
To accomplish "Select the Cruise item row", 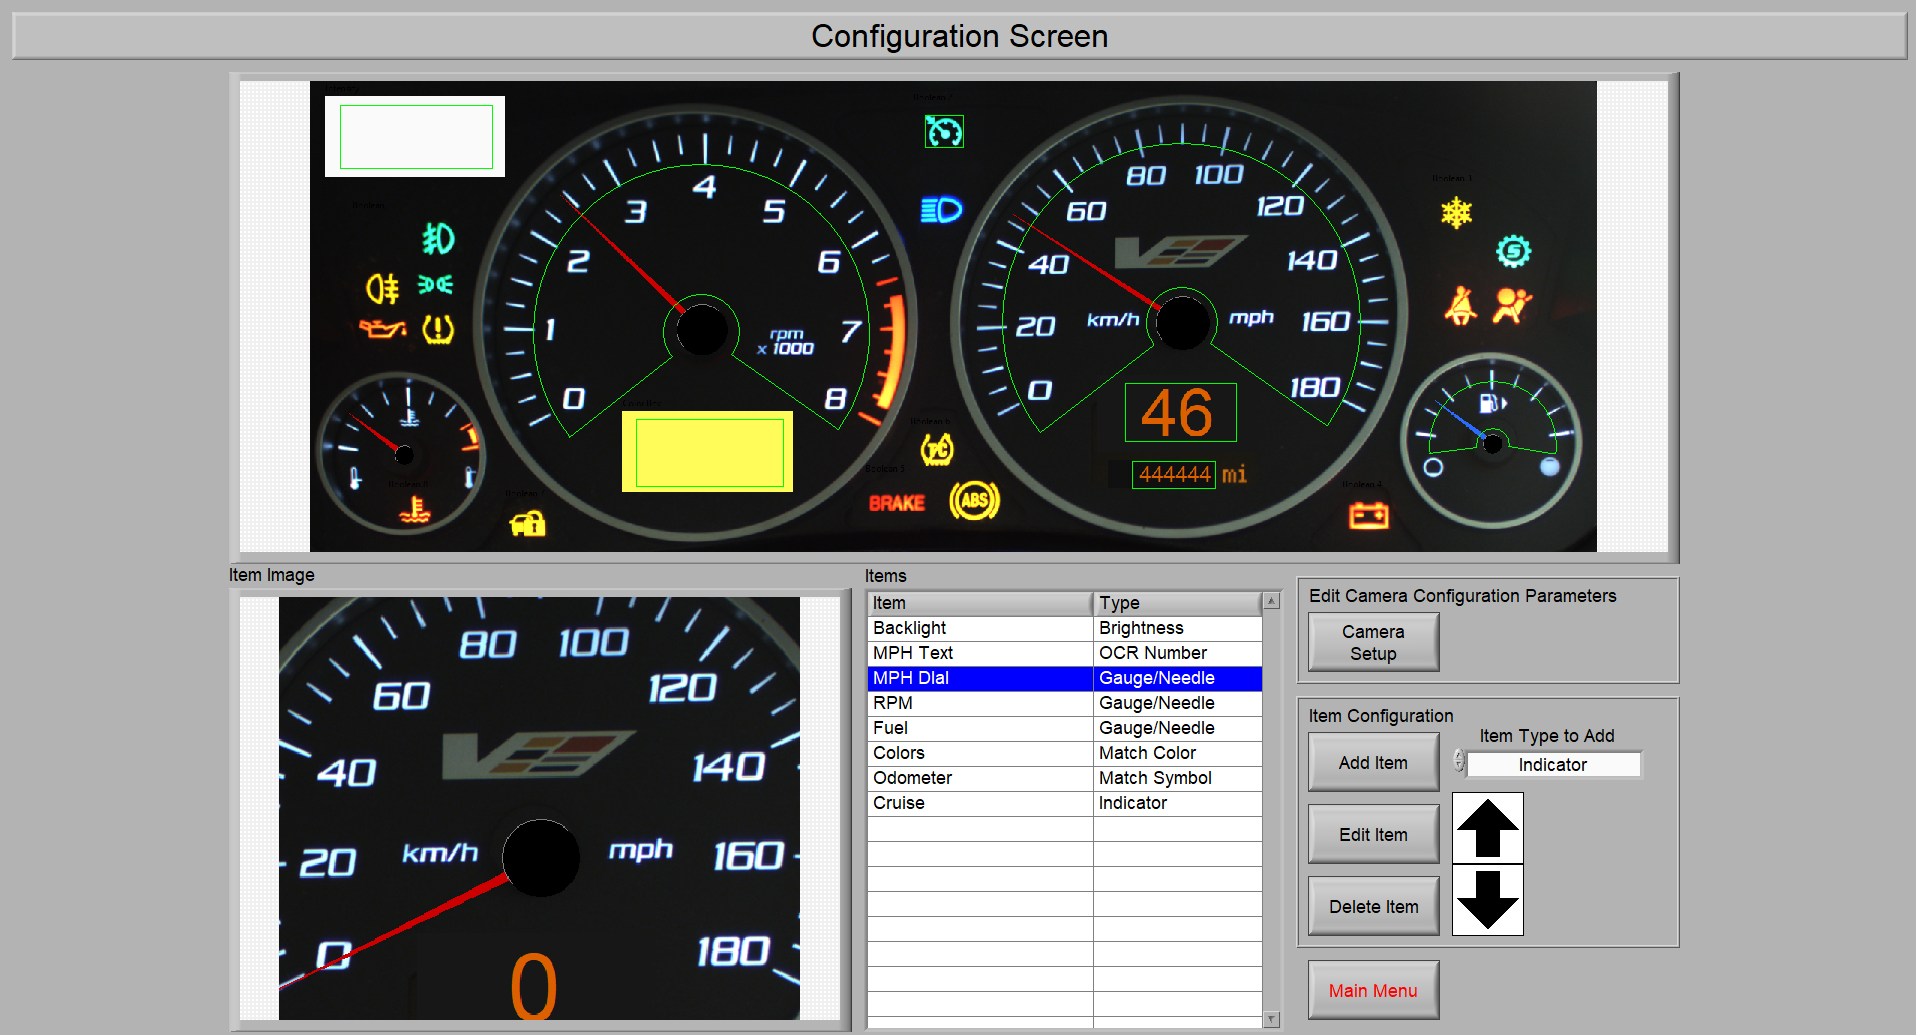I will coord(1065,803).
